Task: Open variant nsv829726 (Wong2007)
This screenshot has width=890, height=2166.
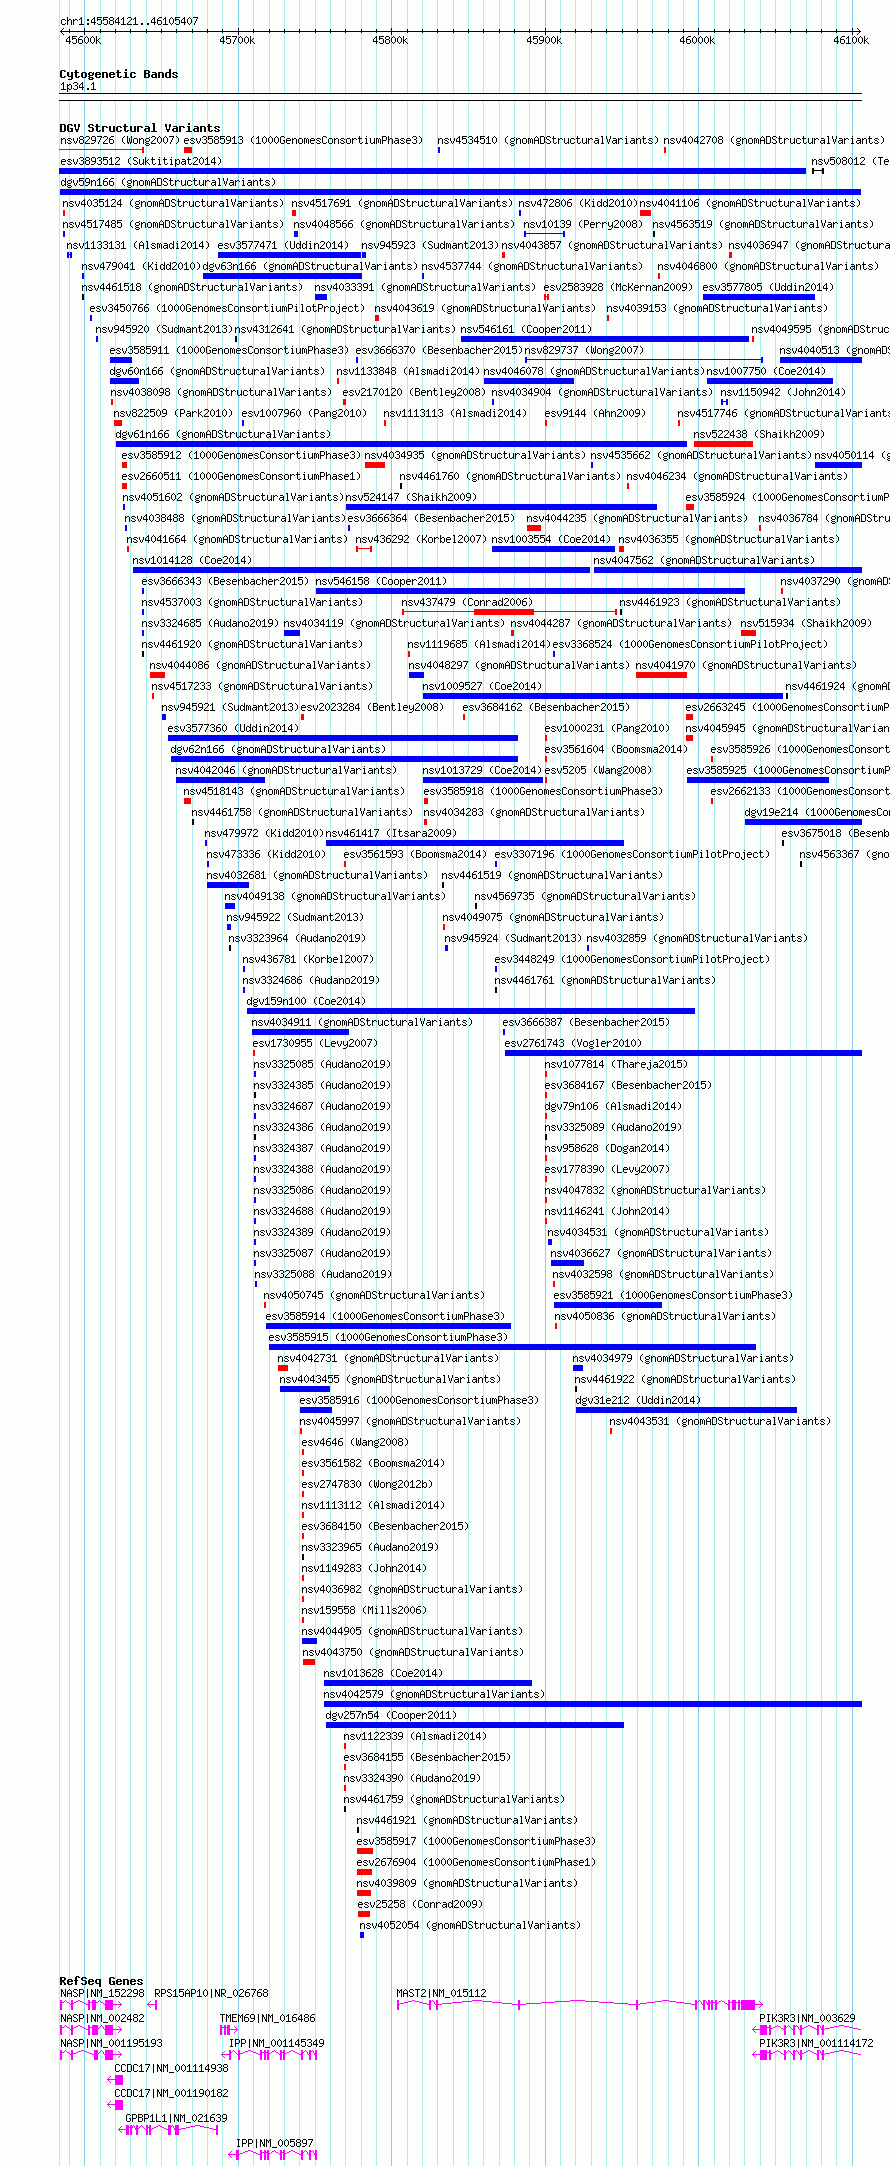Action: (119, 140)
